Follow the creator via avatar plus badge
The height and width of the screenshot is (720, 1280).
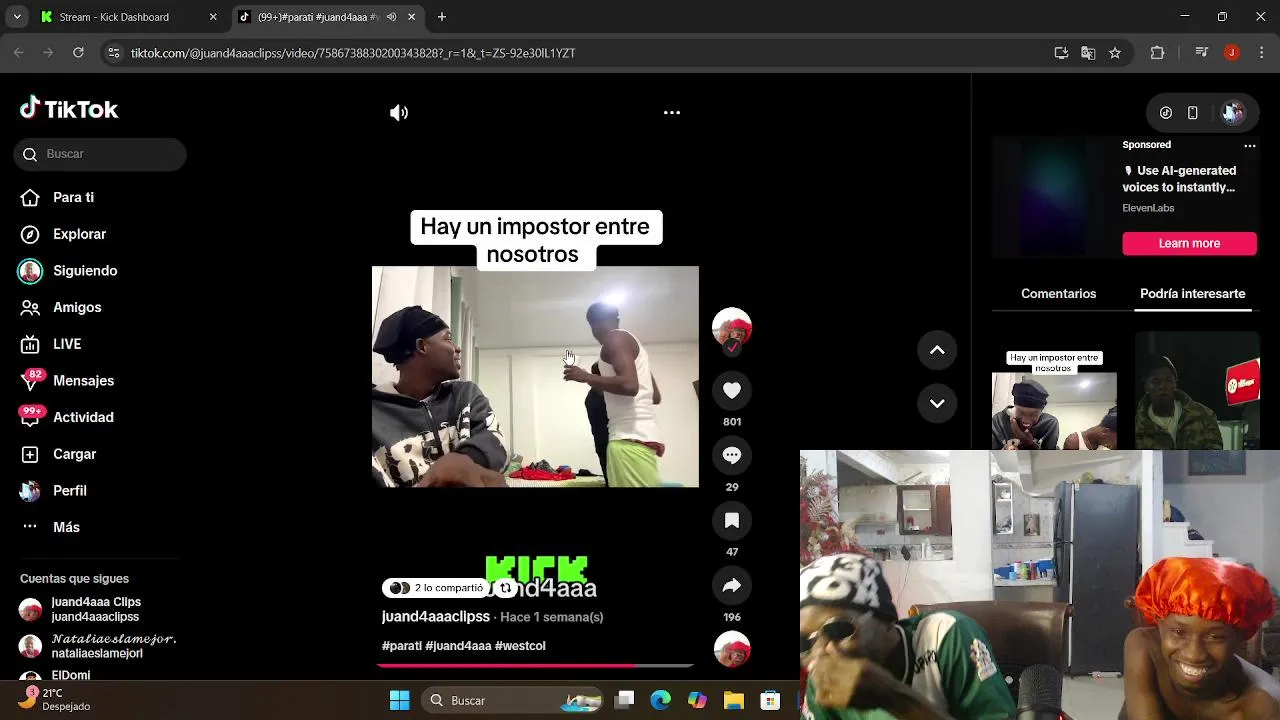click(732, 348)
